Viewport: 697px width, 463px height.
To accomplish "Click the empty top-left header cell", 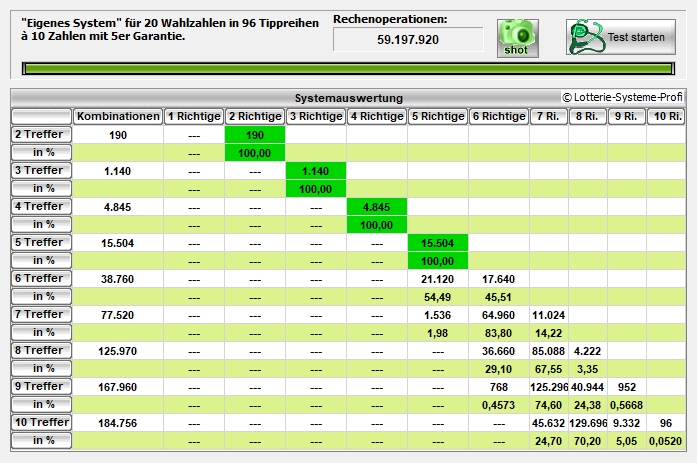I will pos(41,116).
